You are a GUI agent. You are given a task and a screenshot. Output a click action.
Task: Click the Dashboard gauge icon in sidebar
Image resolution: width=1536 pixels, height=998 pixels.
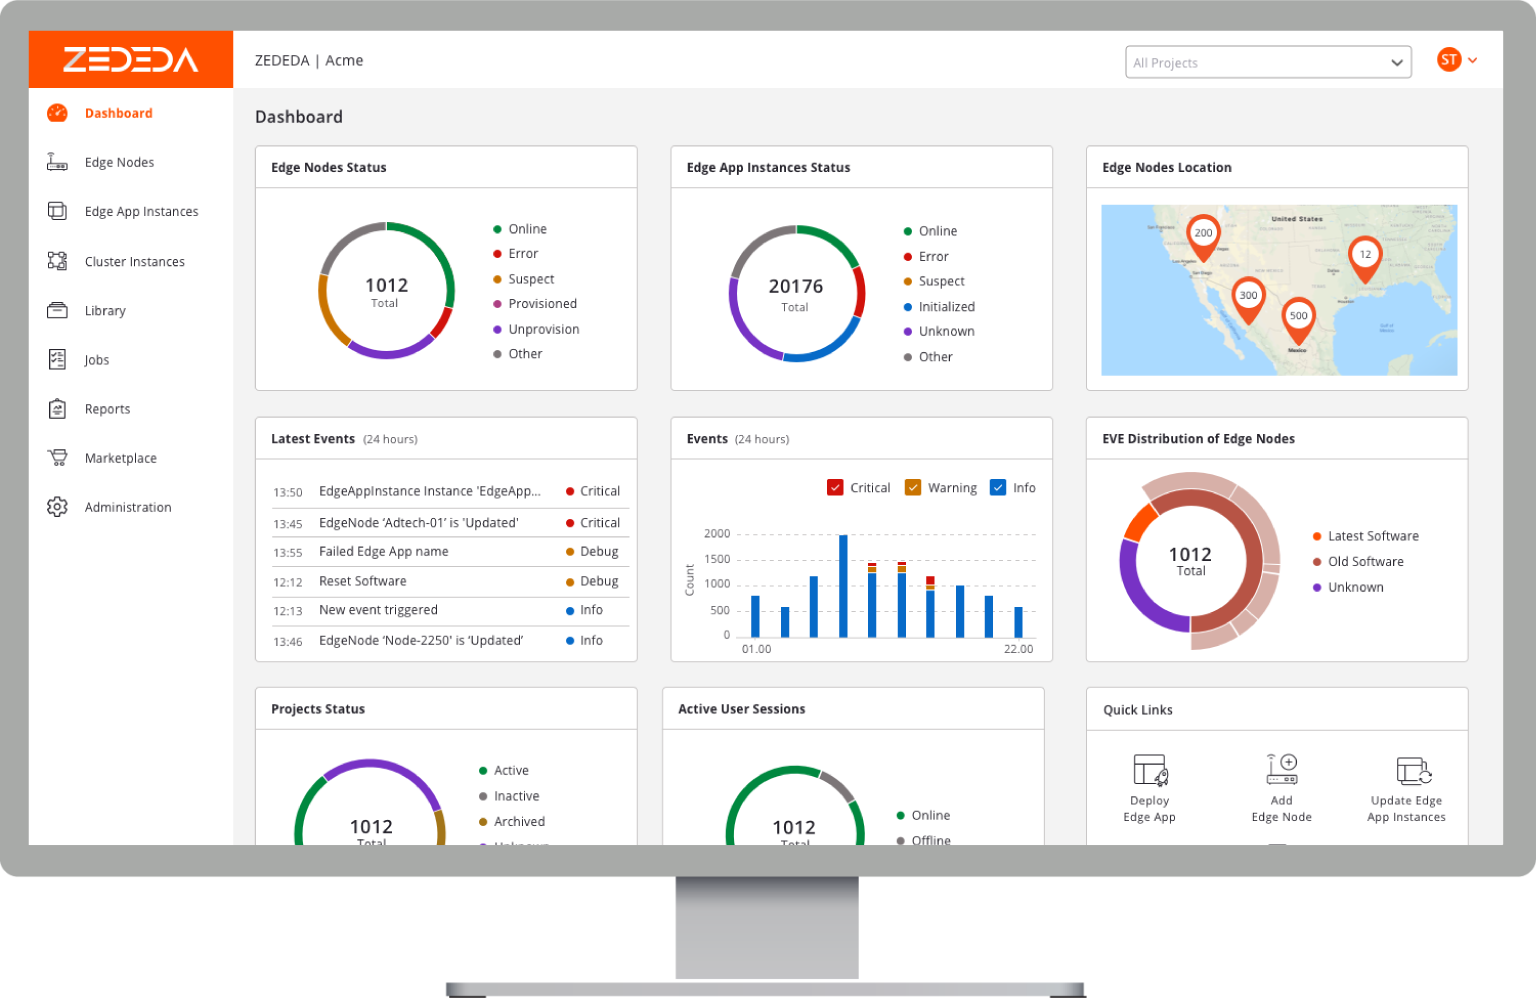(57, 113)
